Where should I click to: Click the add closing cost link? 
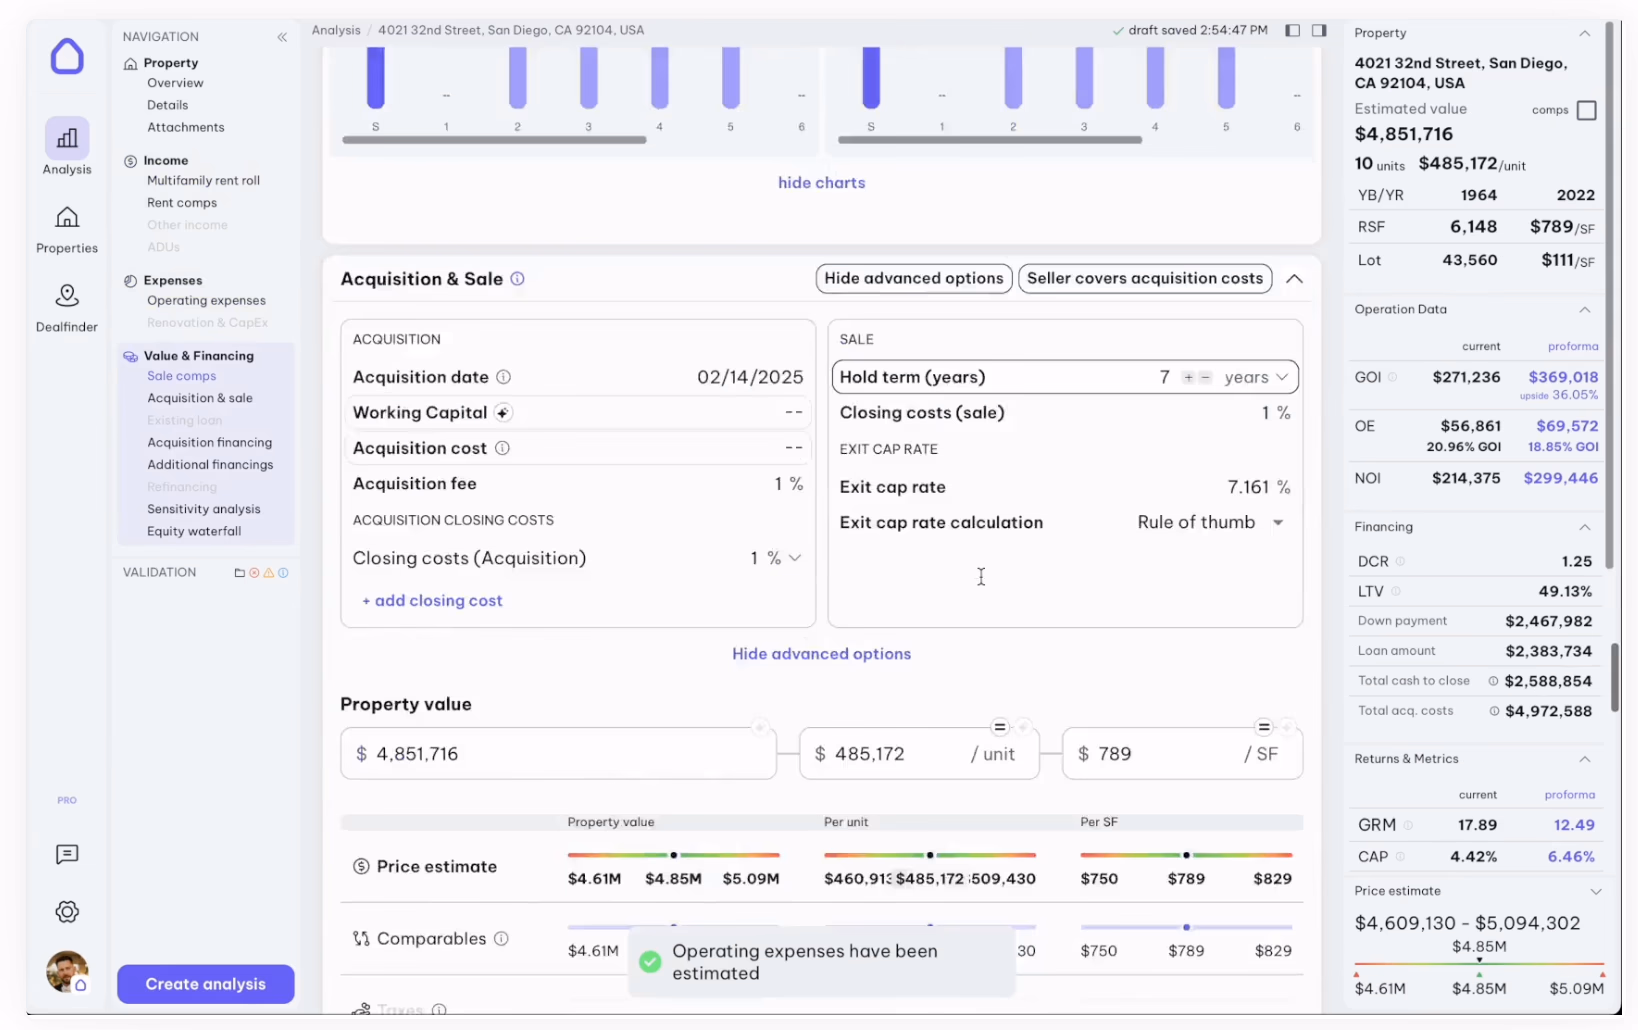[432, 601]
